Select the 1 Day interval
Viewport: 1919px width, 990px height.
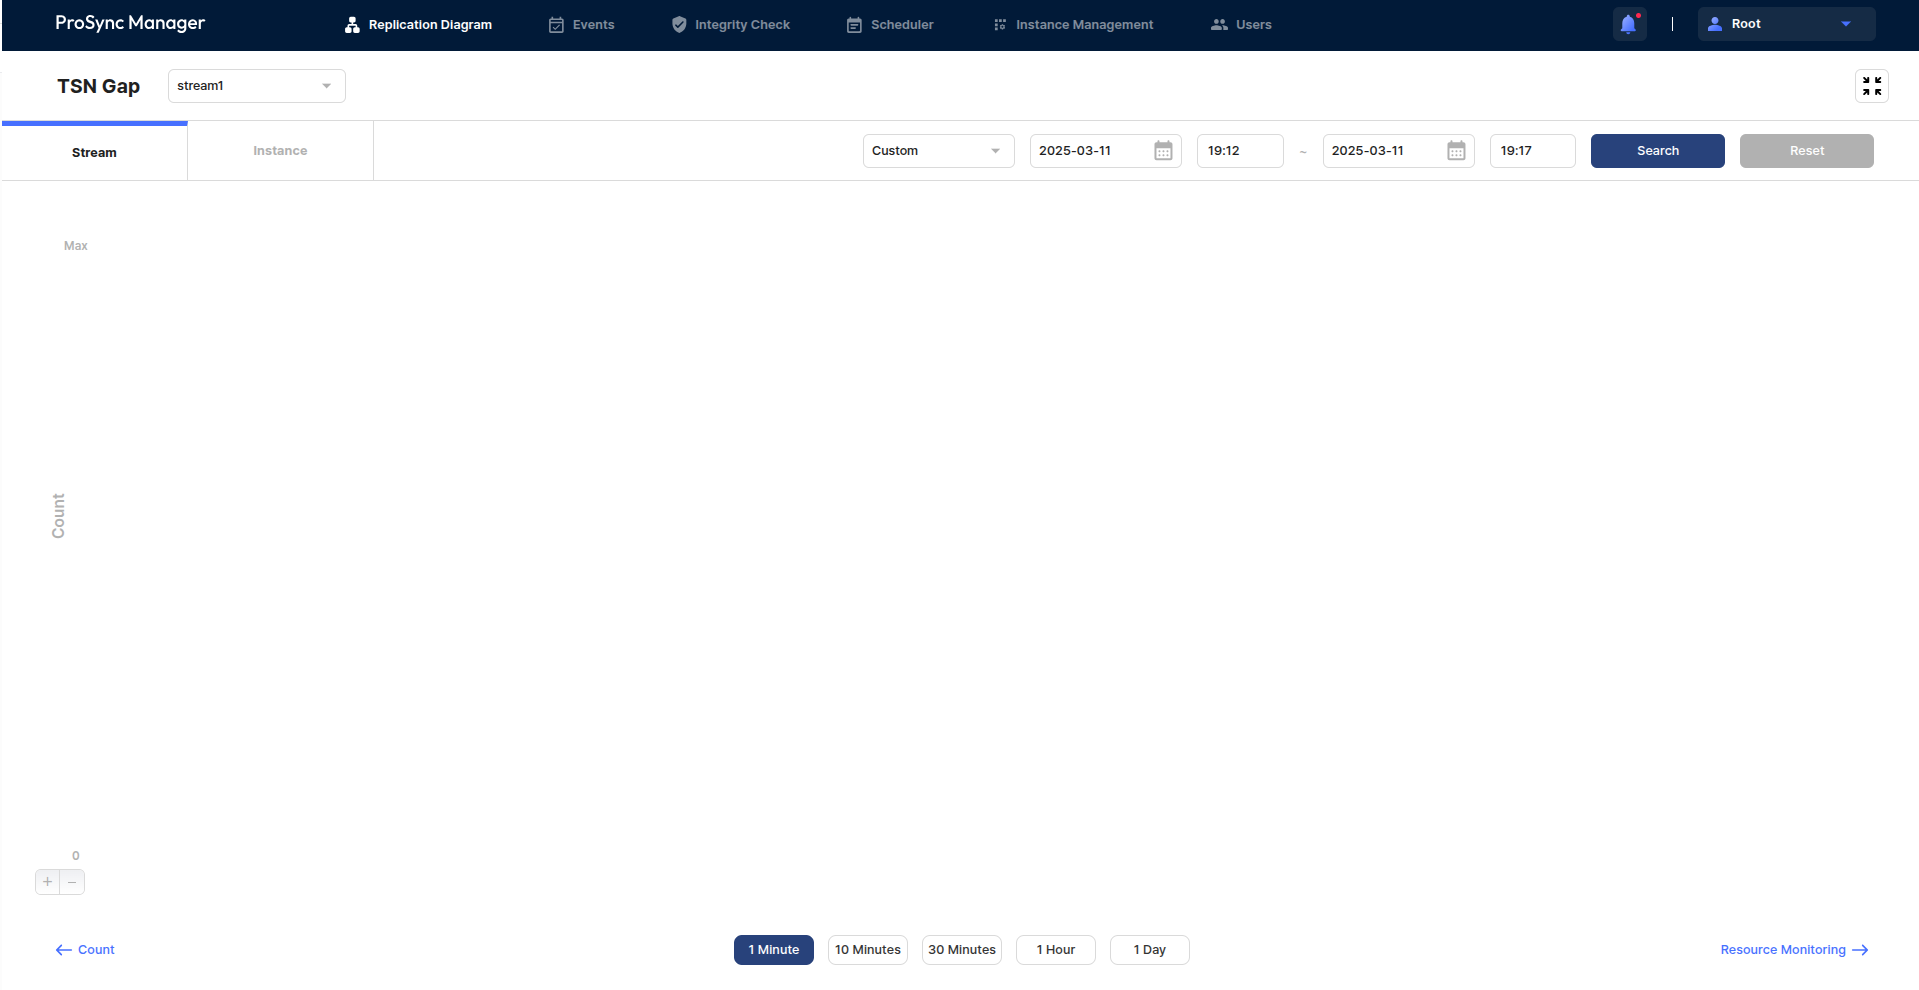click(x=1149, y=950)
